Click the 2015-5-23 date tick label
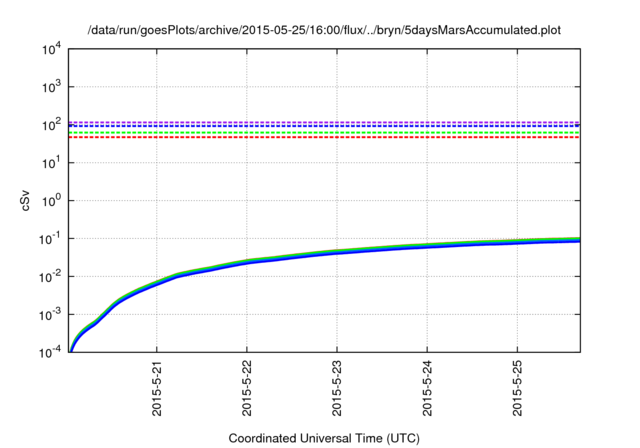 coord(337,388)
